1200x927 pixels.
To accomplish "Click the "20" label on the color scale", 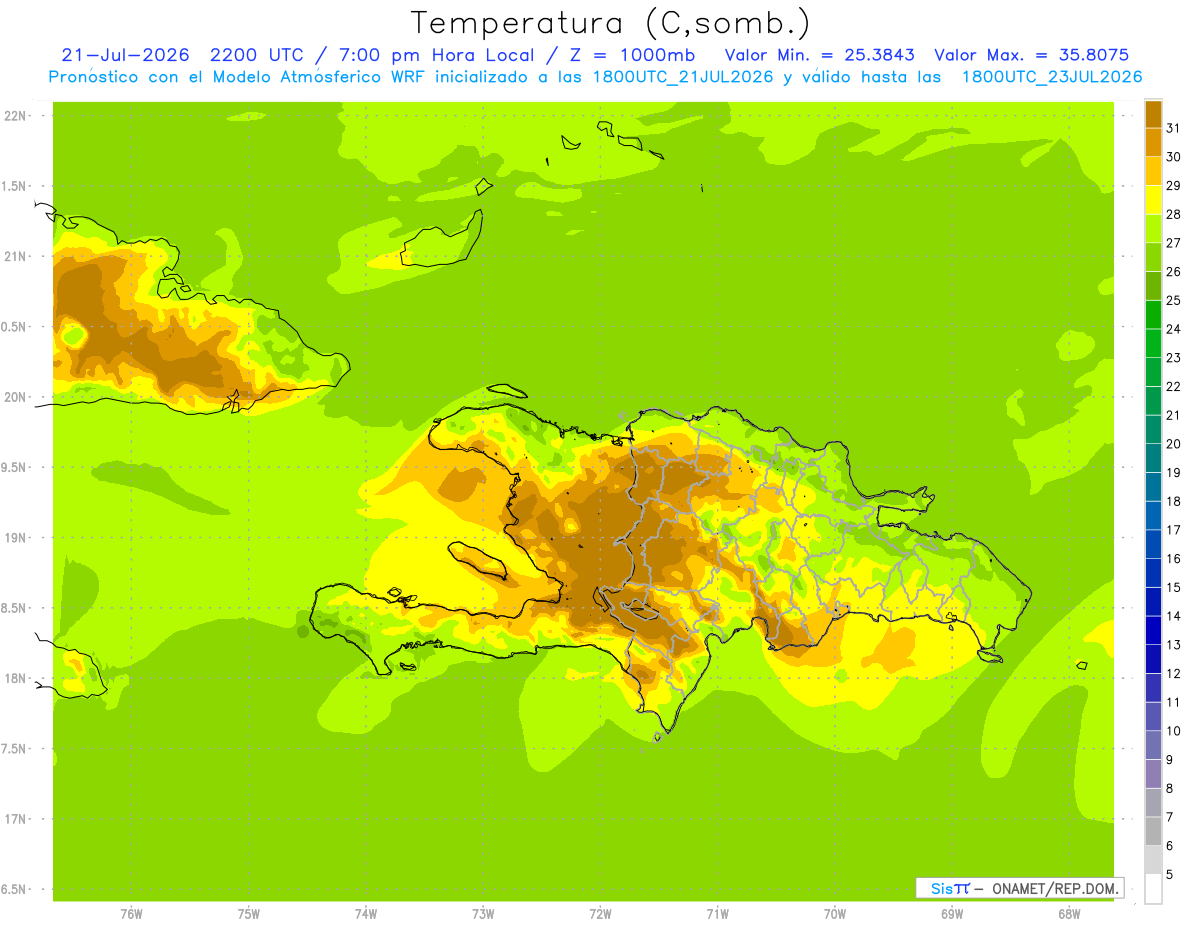I will click(1174, 444).
